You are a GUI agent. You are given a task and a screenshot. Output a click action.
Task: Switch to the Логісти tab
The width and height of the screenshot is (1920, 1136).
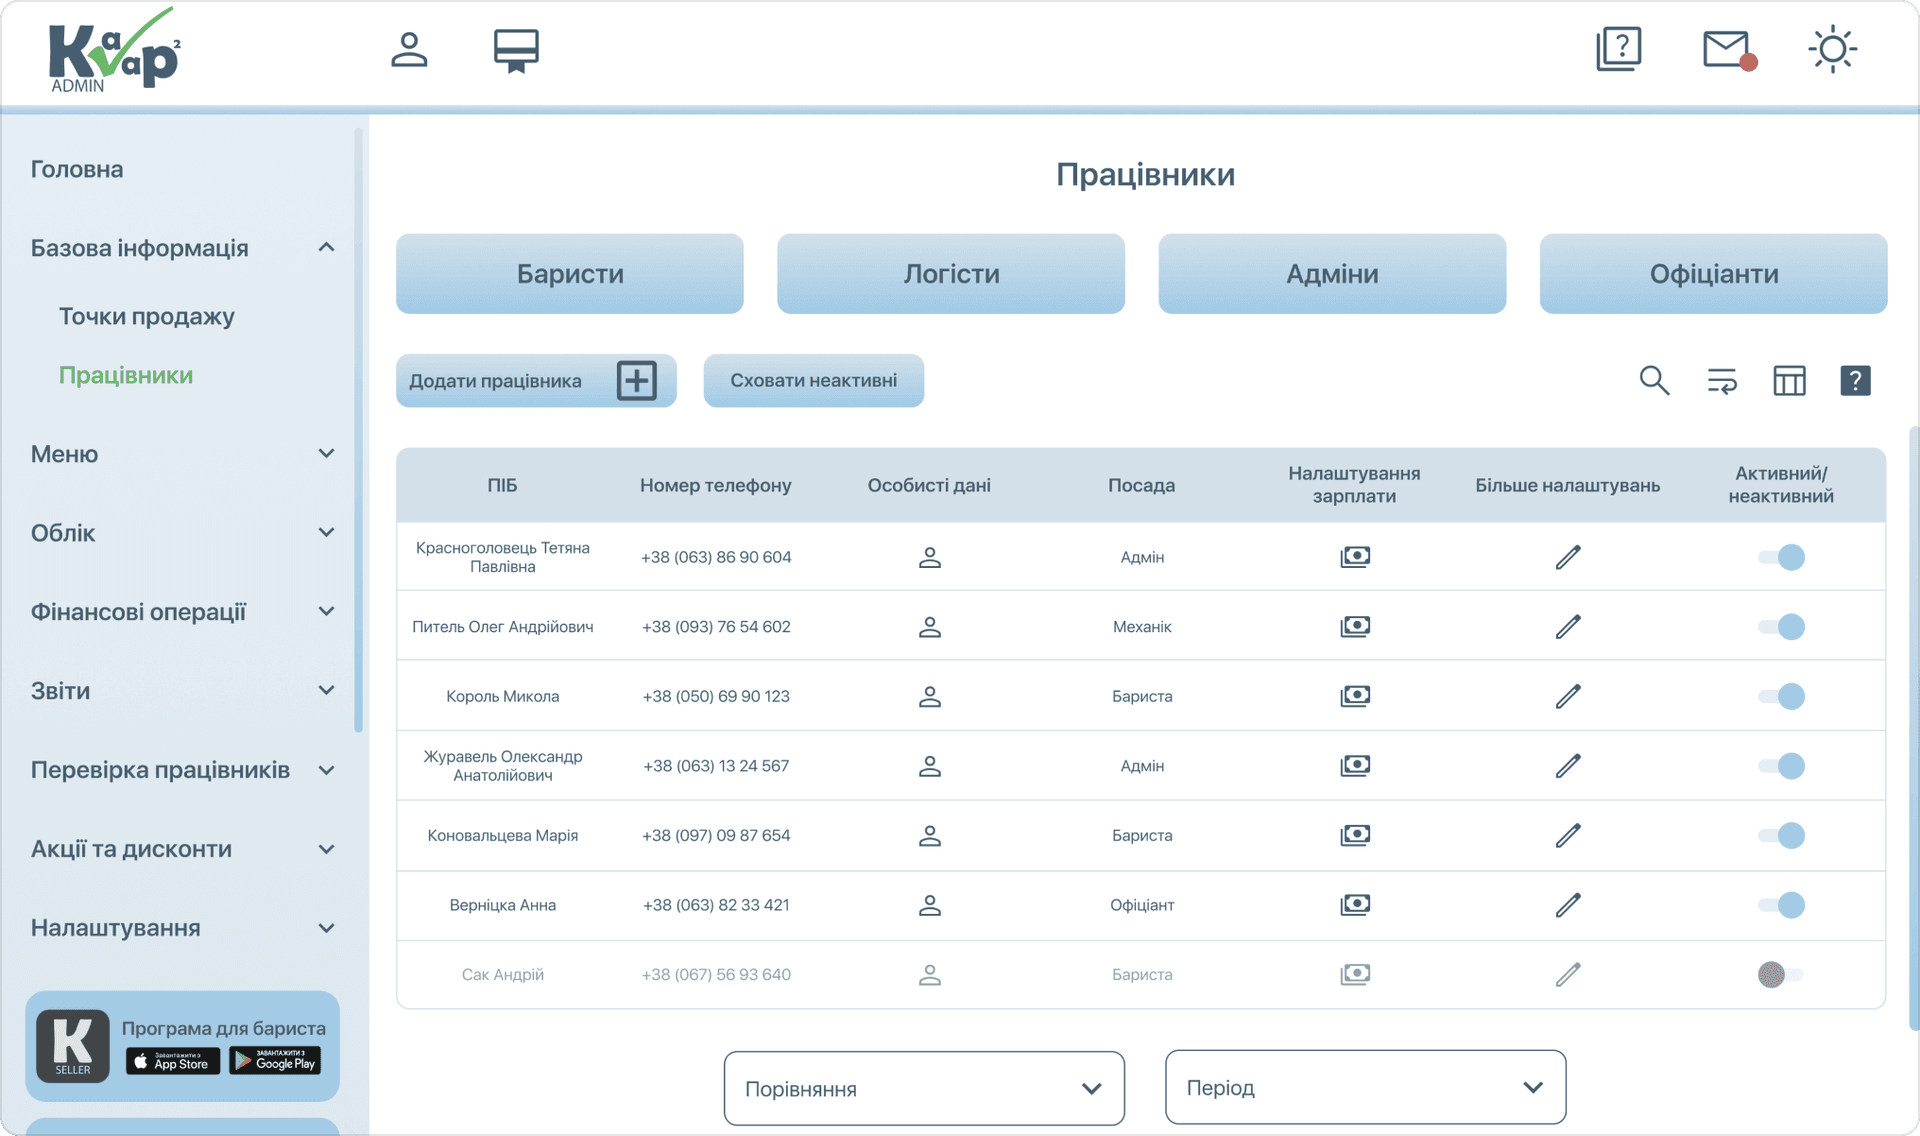click(951, 274)
